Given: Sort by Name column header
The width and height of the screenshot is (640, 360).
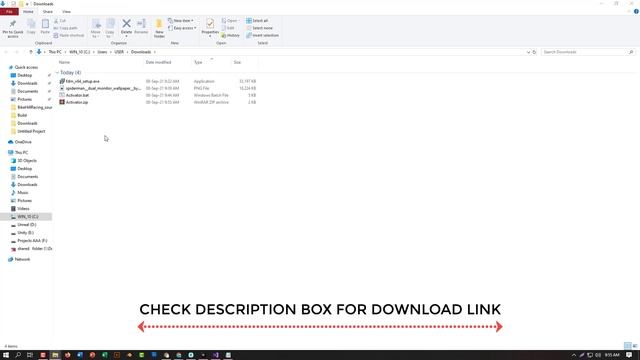Looking at the screenshot, I should [x=64, y=62].
